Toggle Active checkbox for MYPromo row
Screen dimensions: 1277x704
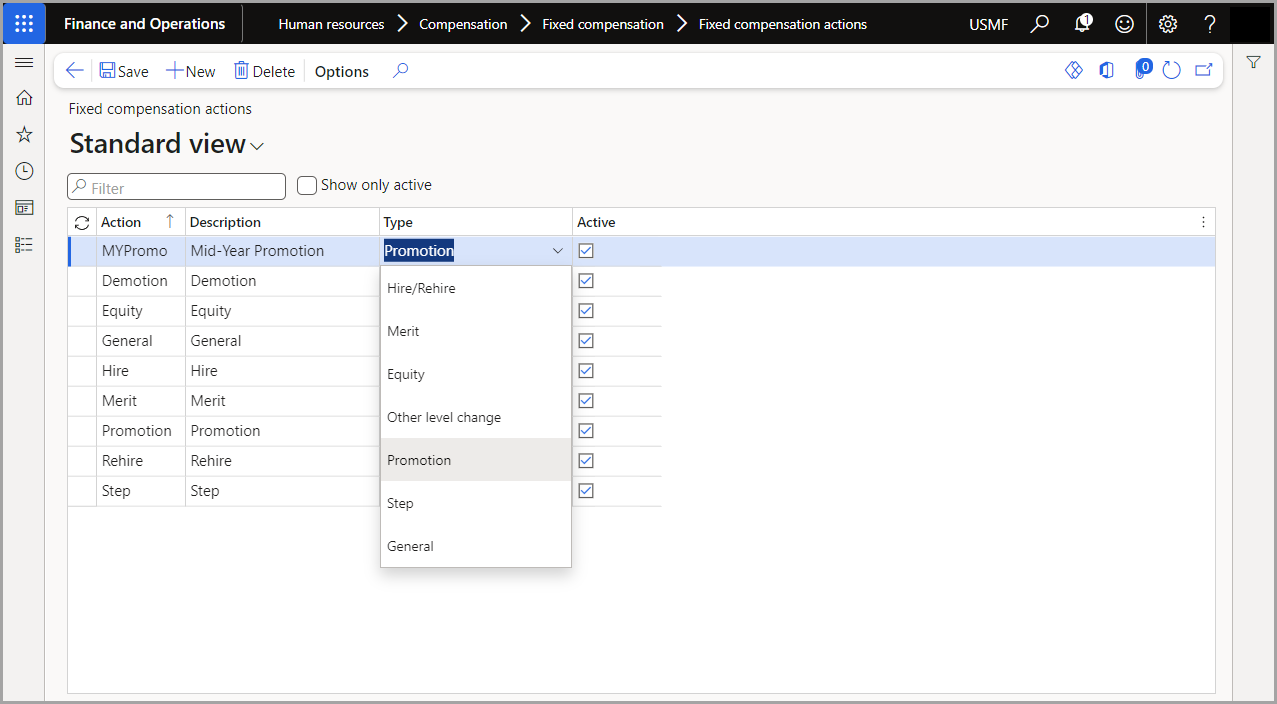586,251
